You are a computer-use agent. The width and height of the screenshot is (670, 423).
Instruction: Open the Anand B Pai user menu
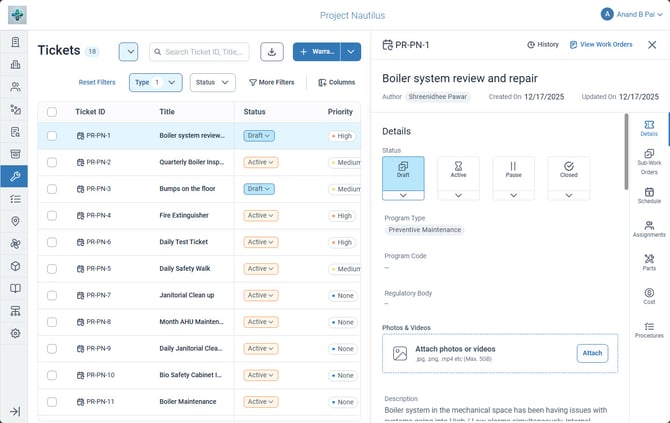[632, 15]
